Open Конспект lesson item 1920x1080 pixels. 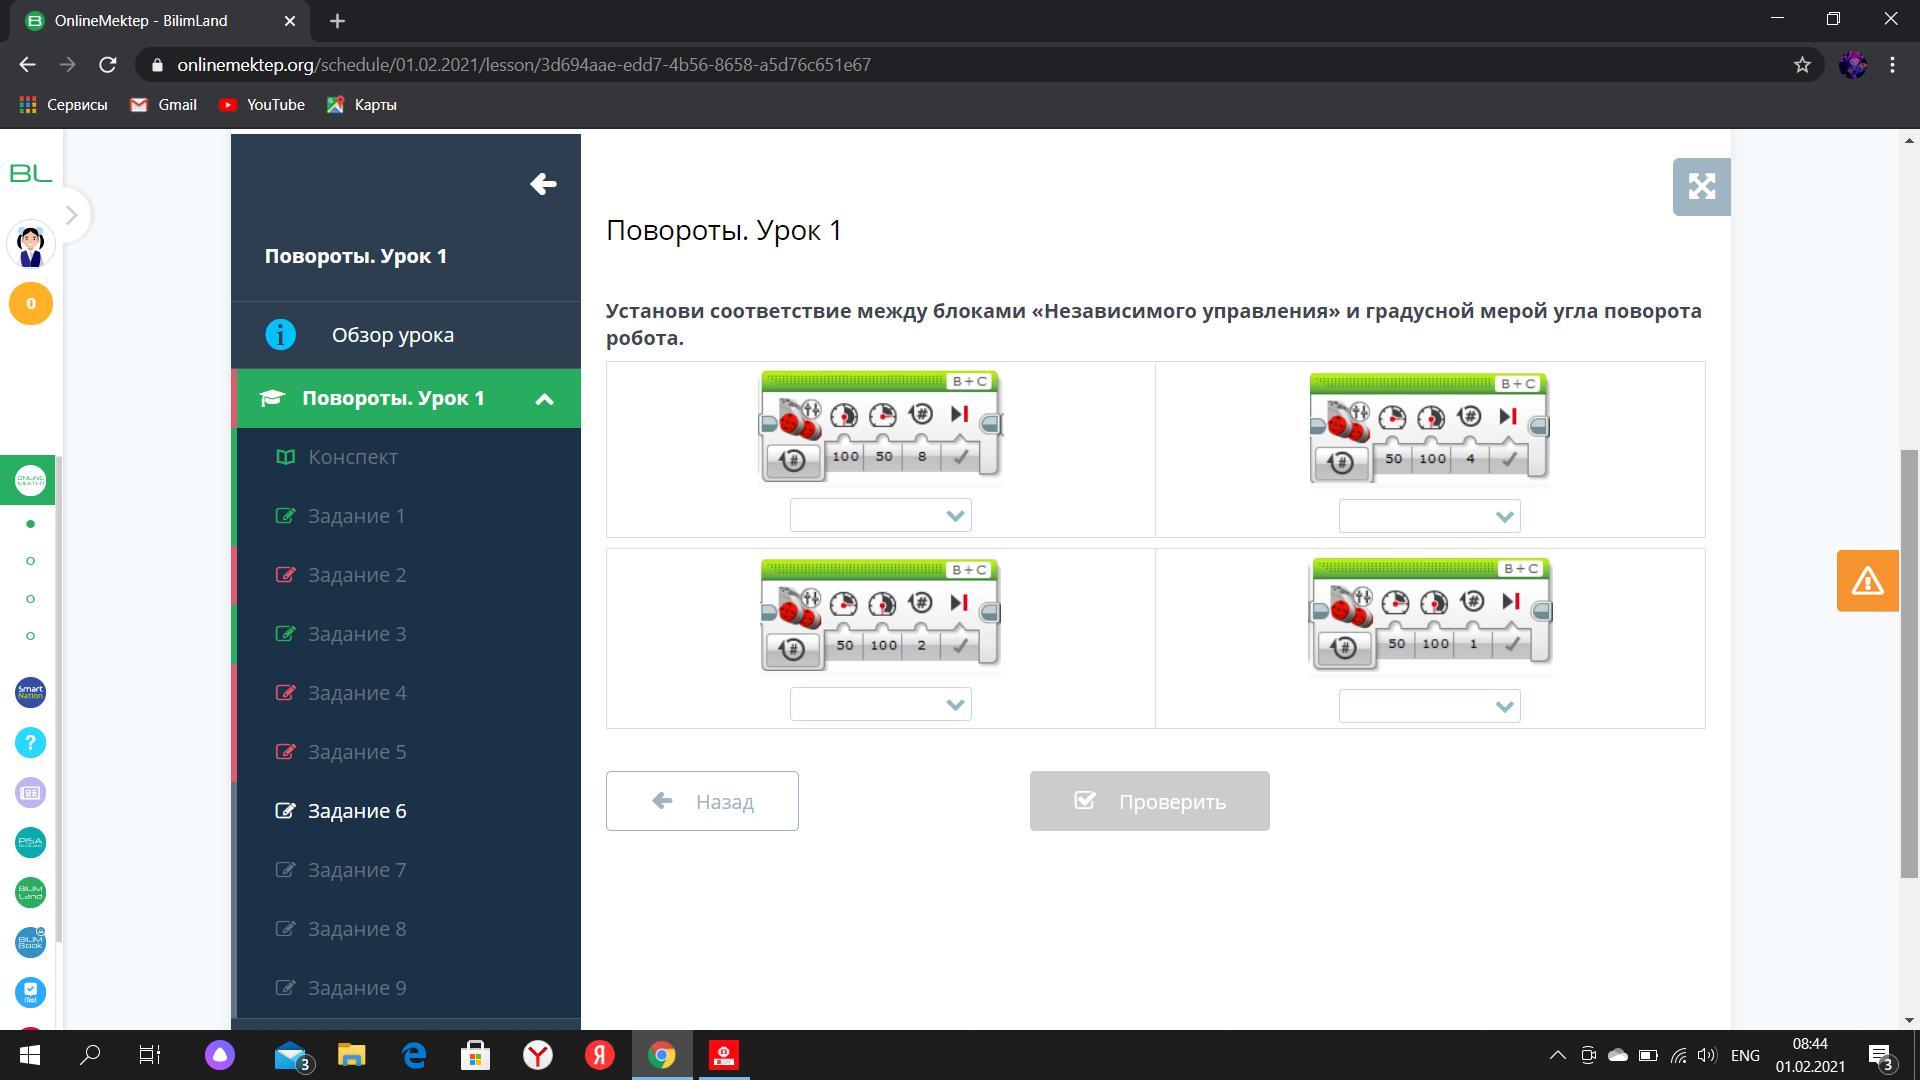[x=352, y=457]
